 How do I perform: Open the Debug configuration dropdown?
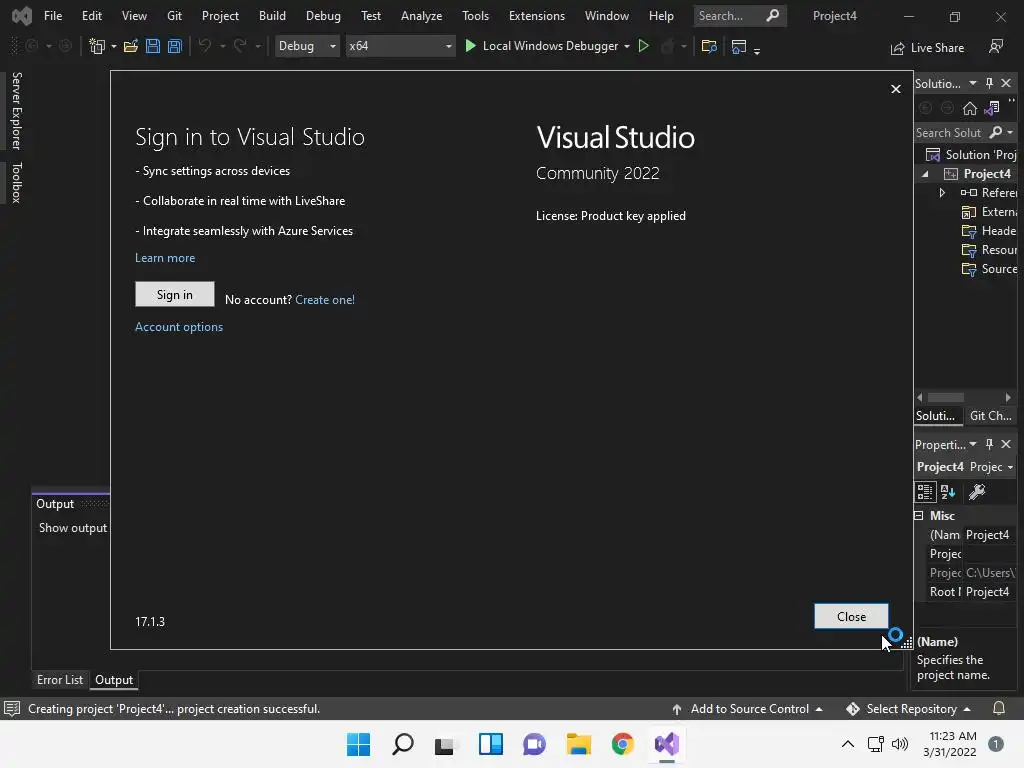(x=307, y=46)
